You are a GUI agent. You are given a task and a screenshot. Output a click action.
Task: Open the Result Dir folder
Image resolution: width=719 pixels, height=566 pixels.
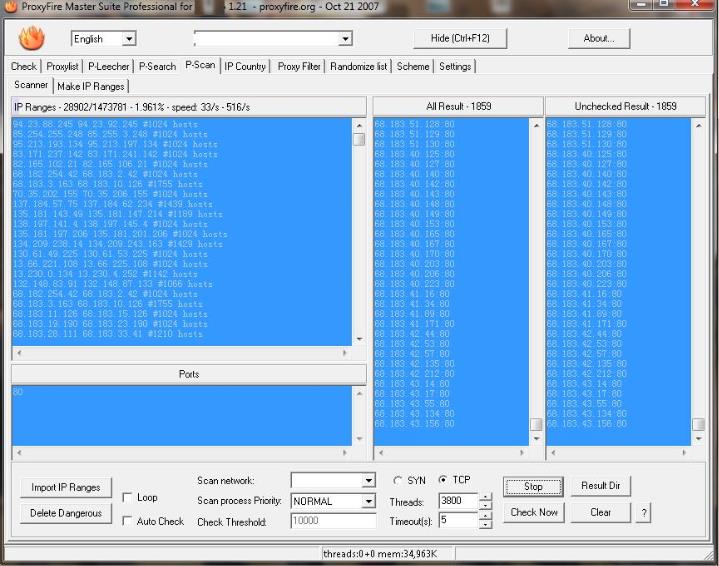pos(601,486)
